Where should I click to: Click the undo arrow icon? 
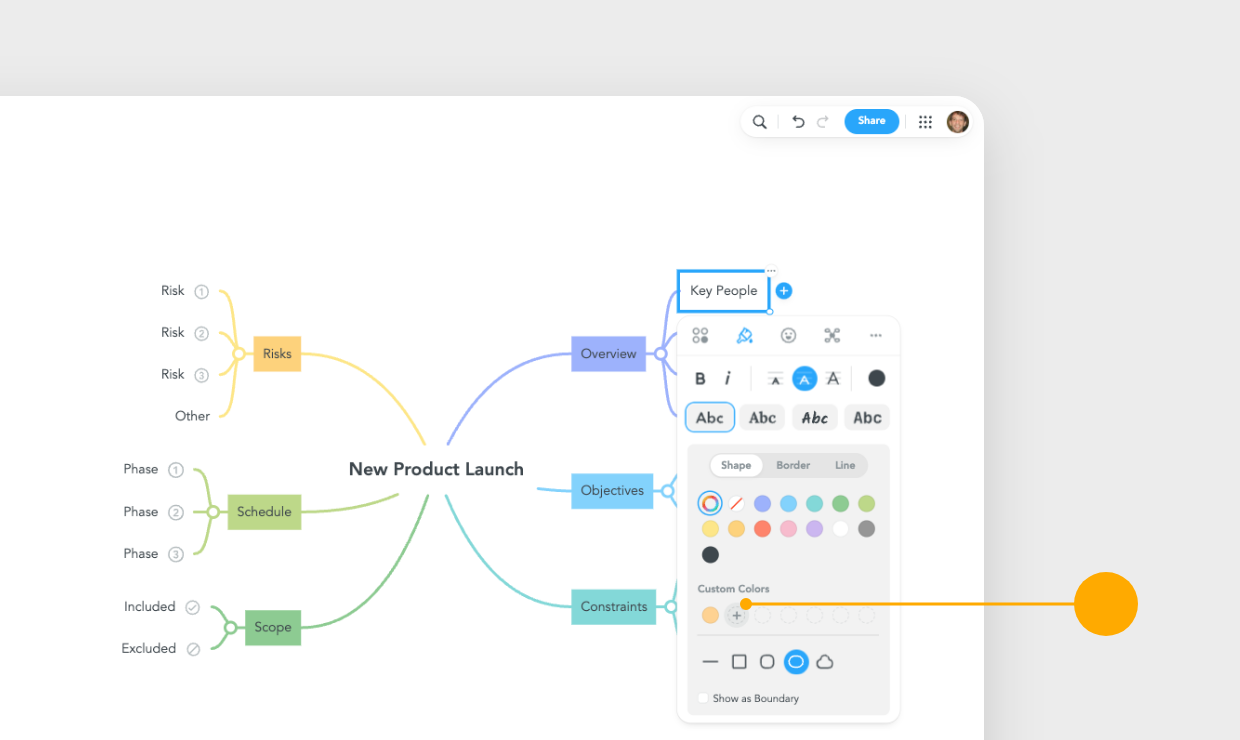pos(797,121)
